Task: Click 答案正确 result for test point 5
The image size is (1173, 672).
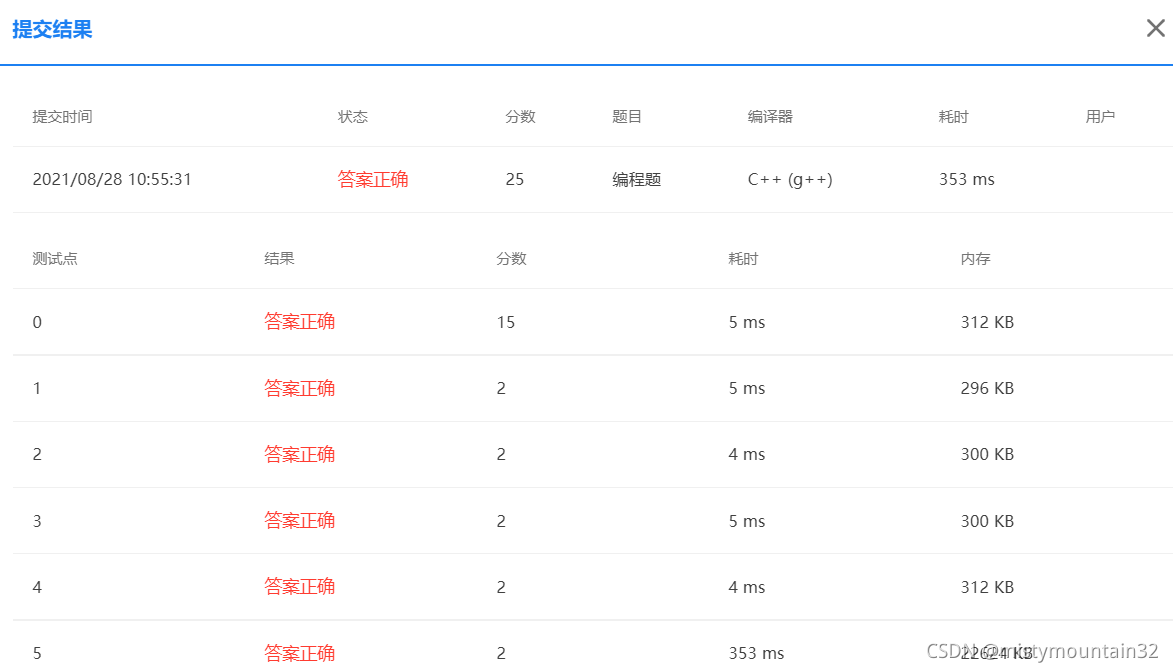Action: tap(299, 653)
